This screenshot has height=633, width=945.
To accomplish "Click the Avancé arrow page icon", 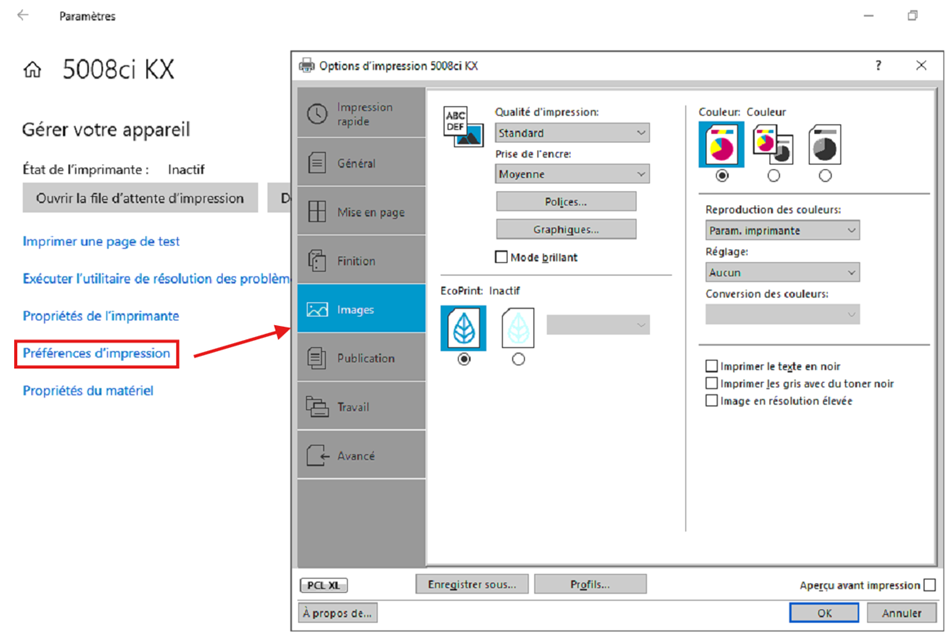I will coord(318,455).
